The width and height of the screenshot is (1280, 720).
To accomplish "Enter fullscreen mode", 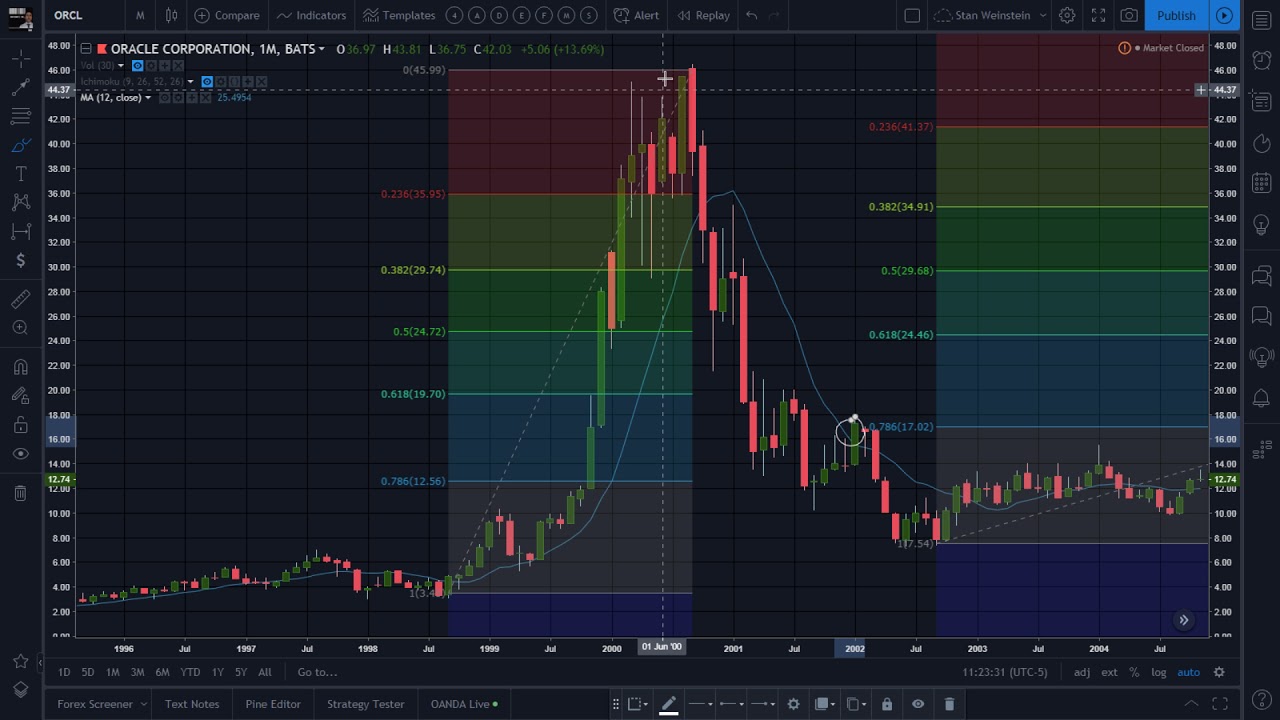I will pyautogui.click(x=1098, y=15).
